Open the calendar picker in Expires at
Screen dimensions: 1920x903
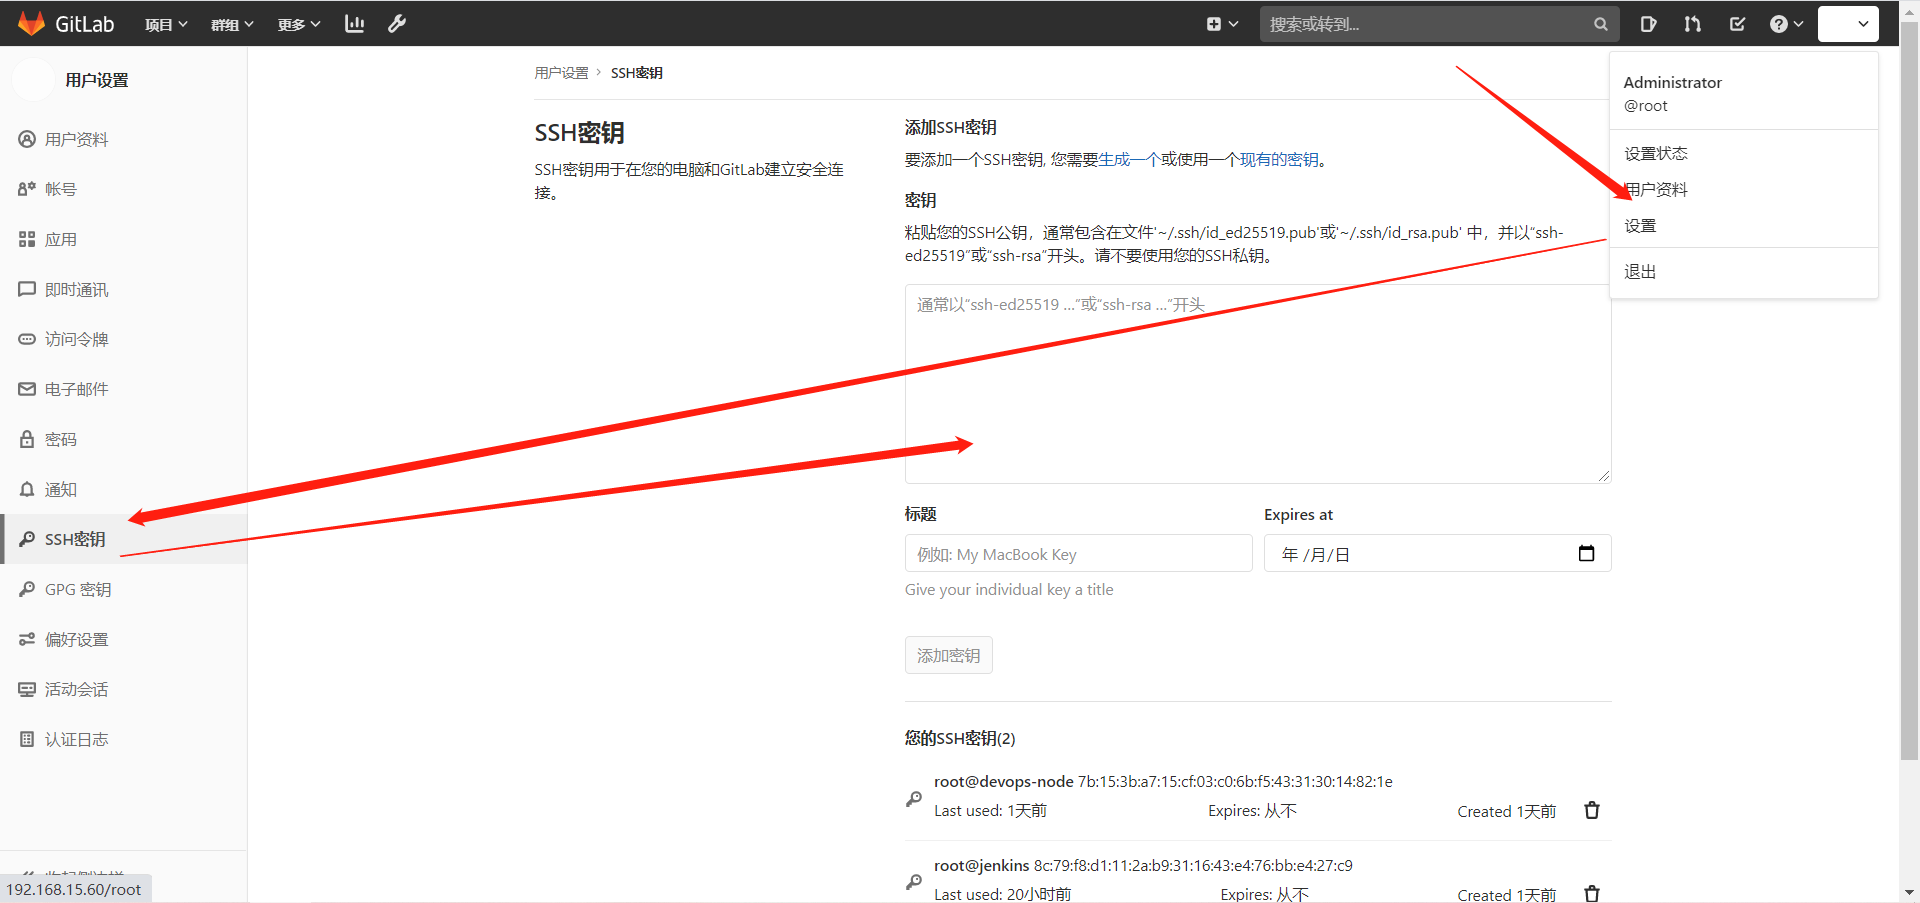(x=1586, y=554)
